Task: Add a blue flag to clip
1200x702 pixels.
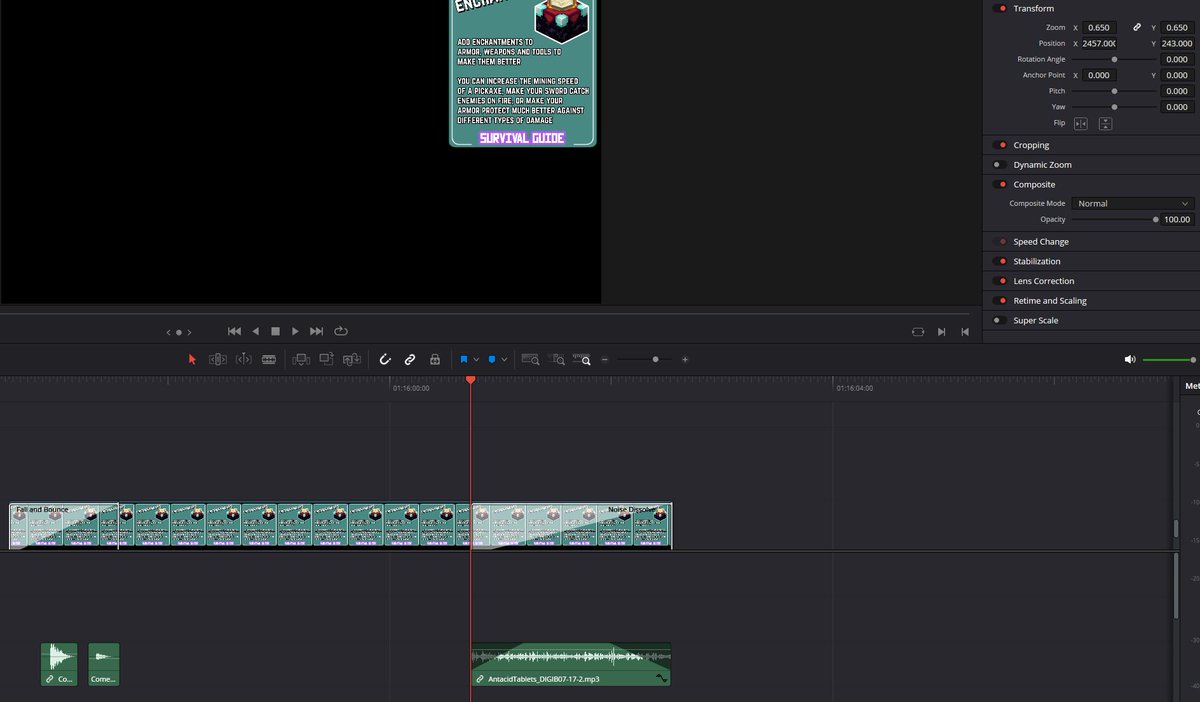Action: coord(464,359)
